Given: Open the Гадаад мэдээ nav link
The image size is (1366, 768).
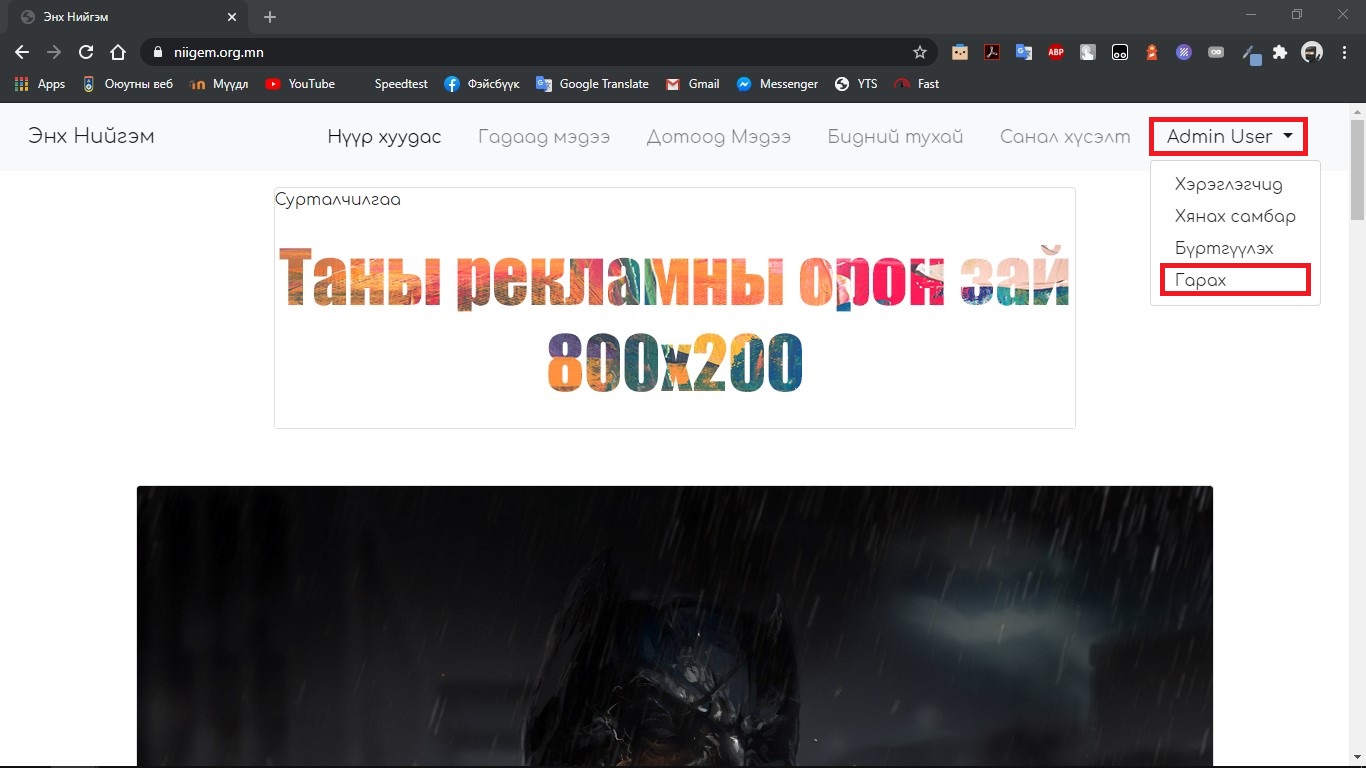Looking at the screenshot, I should tap(543, 136).
